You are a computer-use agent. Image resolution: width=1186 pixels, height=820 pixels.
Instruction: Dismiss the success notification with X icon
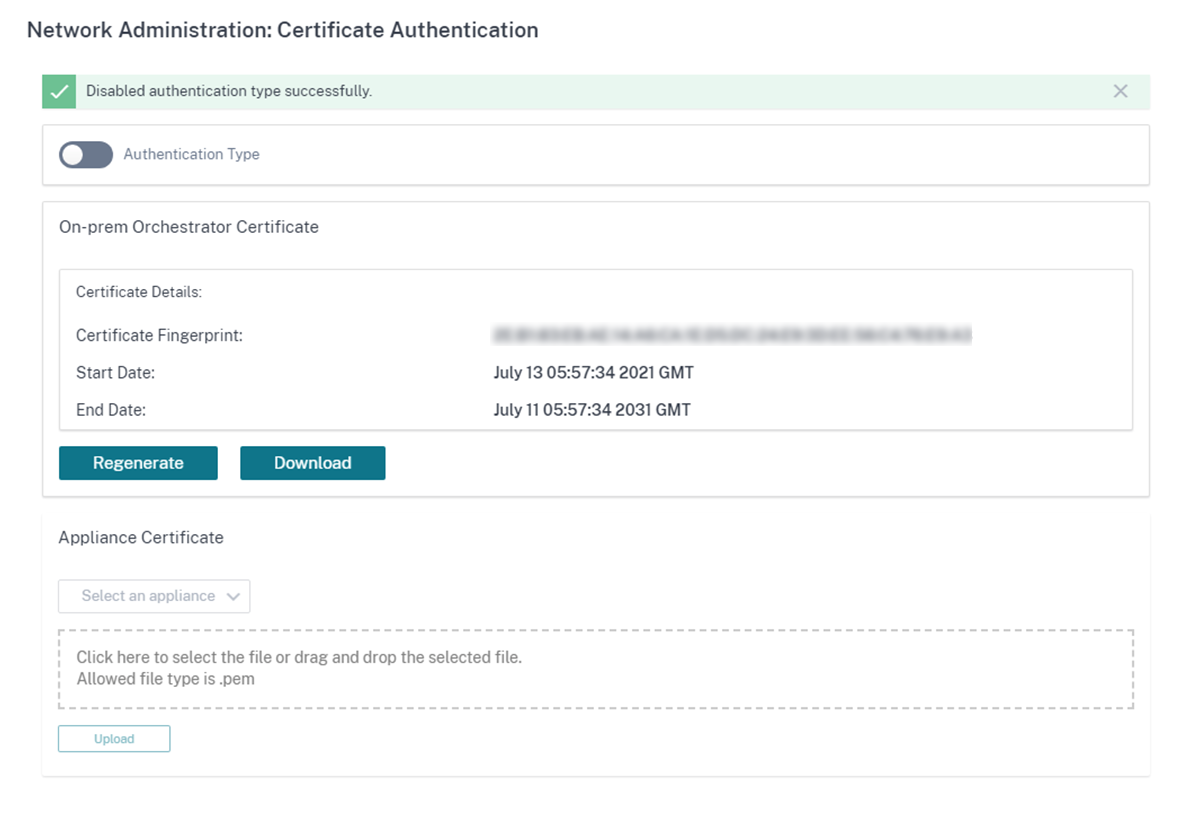1120,92
